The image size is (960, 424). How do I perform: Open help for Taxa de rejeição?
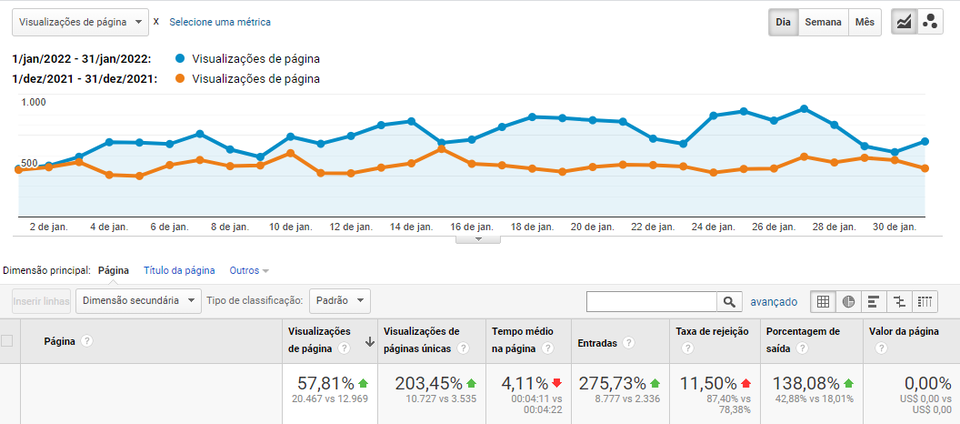[687, 349]
